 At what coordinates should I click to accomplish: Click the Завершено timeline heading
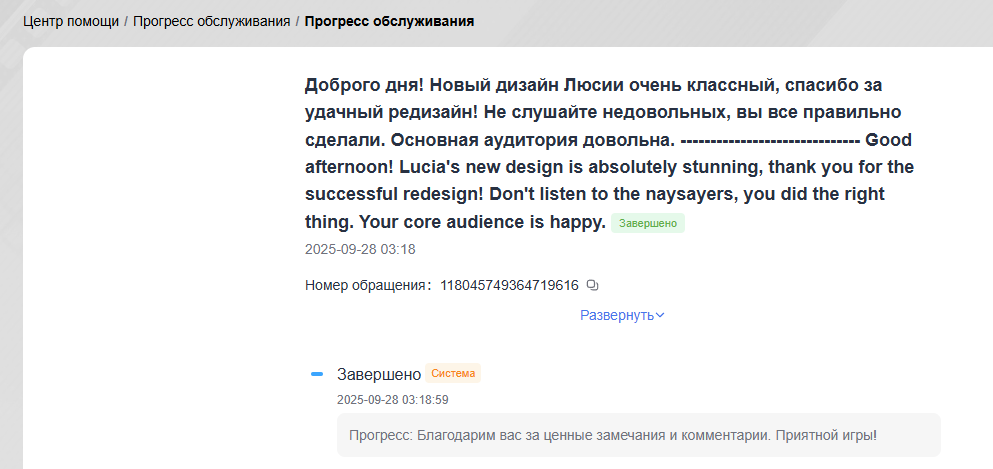[379, 375]
